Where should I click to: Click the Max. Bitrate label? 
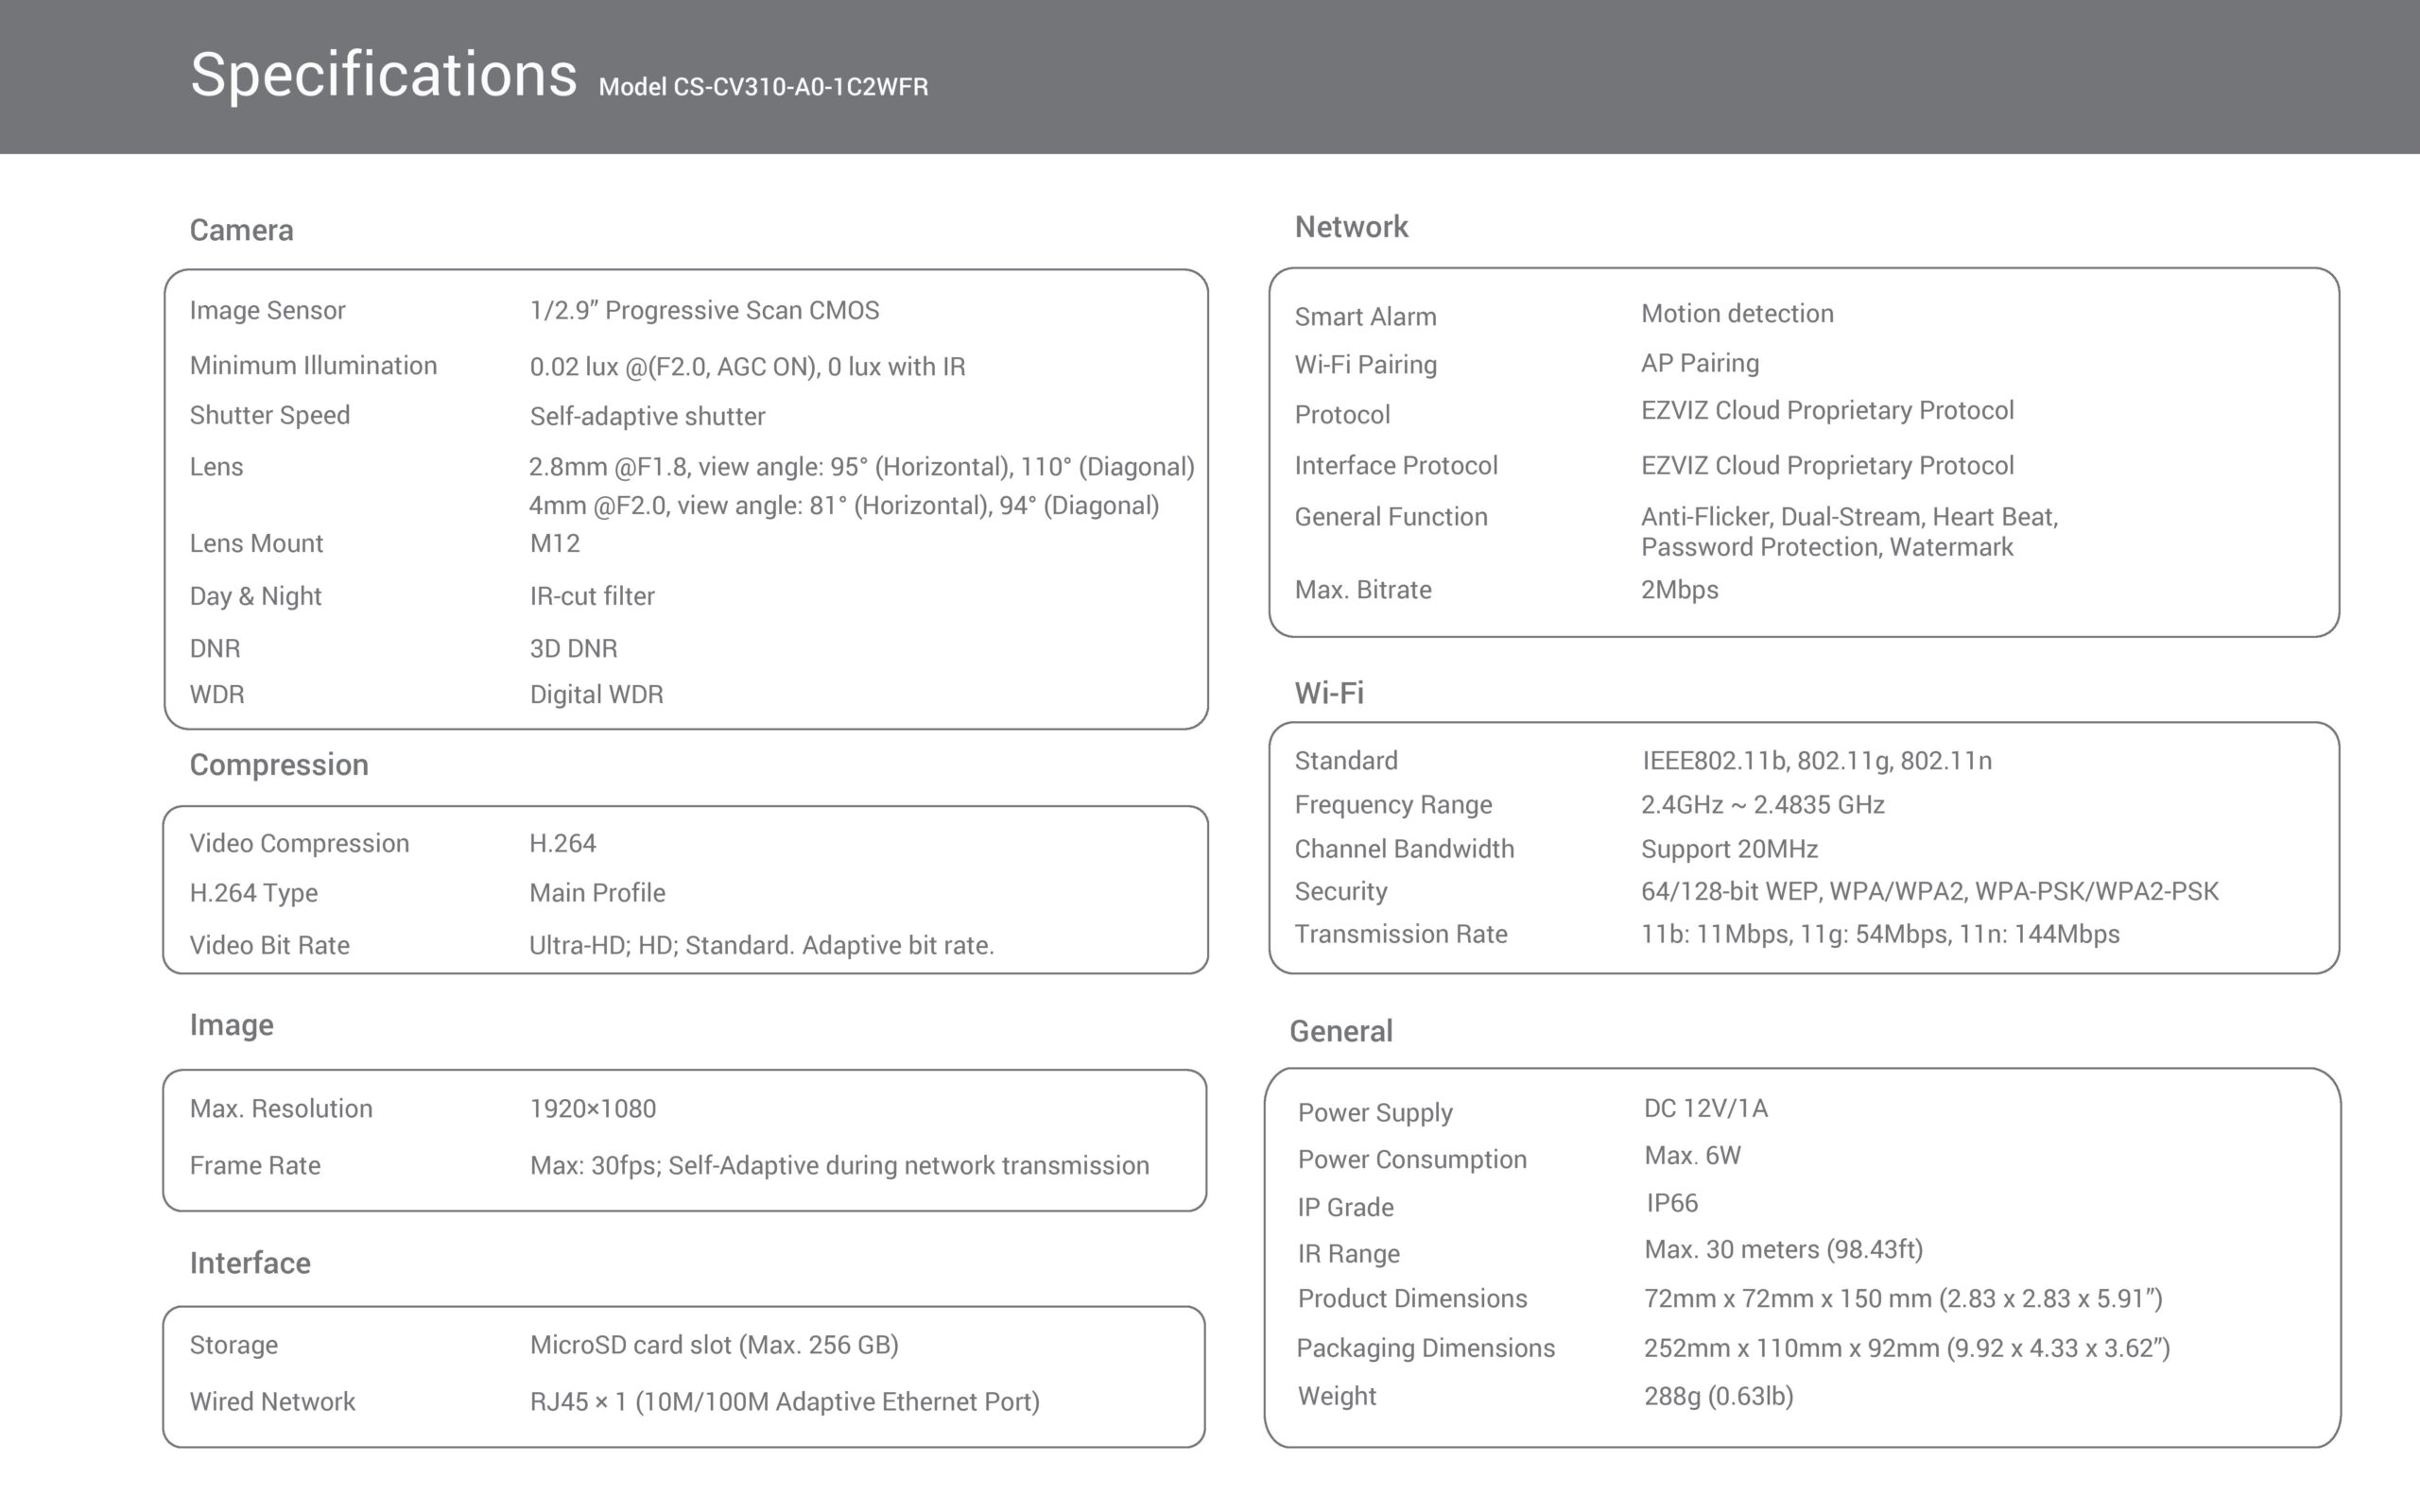pyautogui.click(x=1363, y=589)
